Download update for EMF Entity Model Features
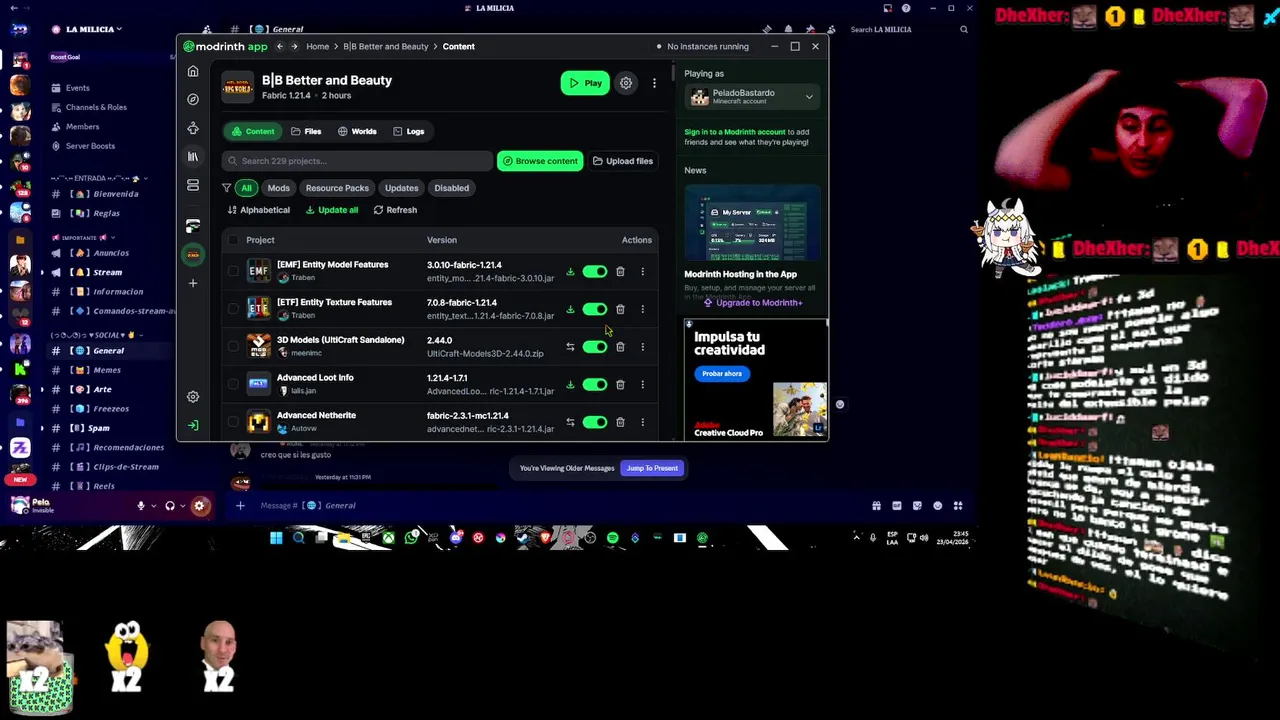This screenshot has height=720, width=1280. [x=570, y=272]
